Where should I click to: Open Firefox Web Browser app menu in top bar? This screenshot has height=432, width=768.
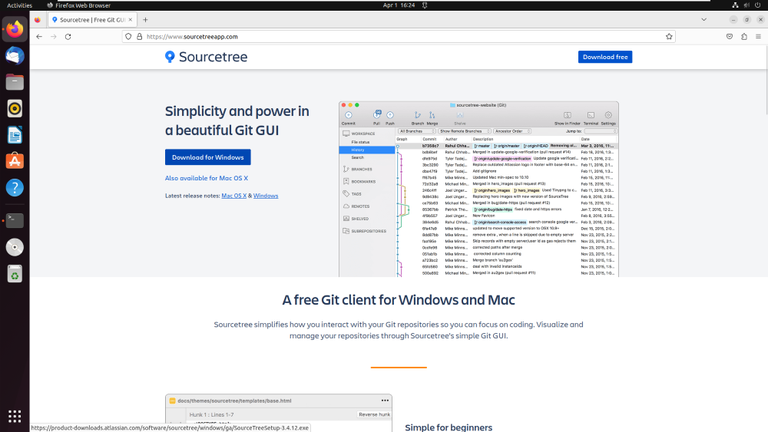(x=79, y=5)
